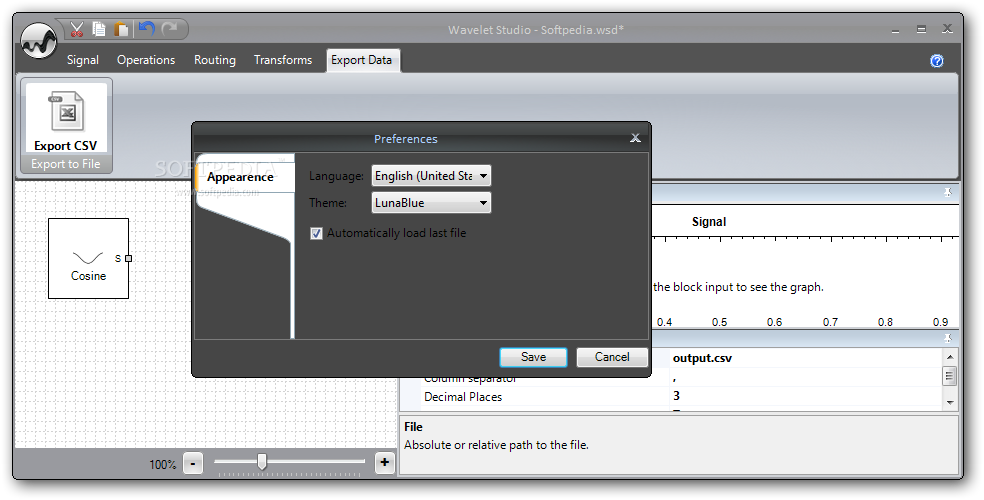Screen dimensions: 984x500
Task: Click the Copy icon in quick toolbar
Action: [x=99, y=29]
